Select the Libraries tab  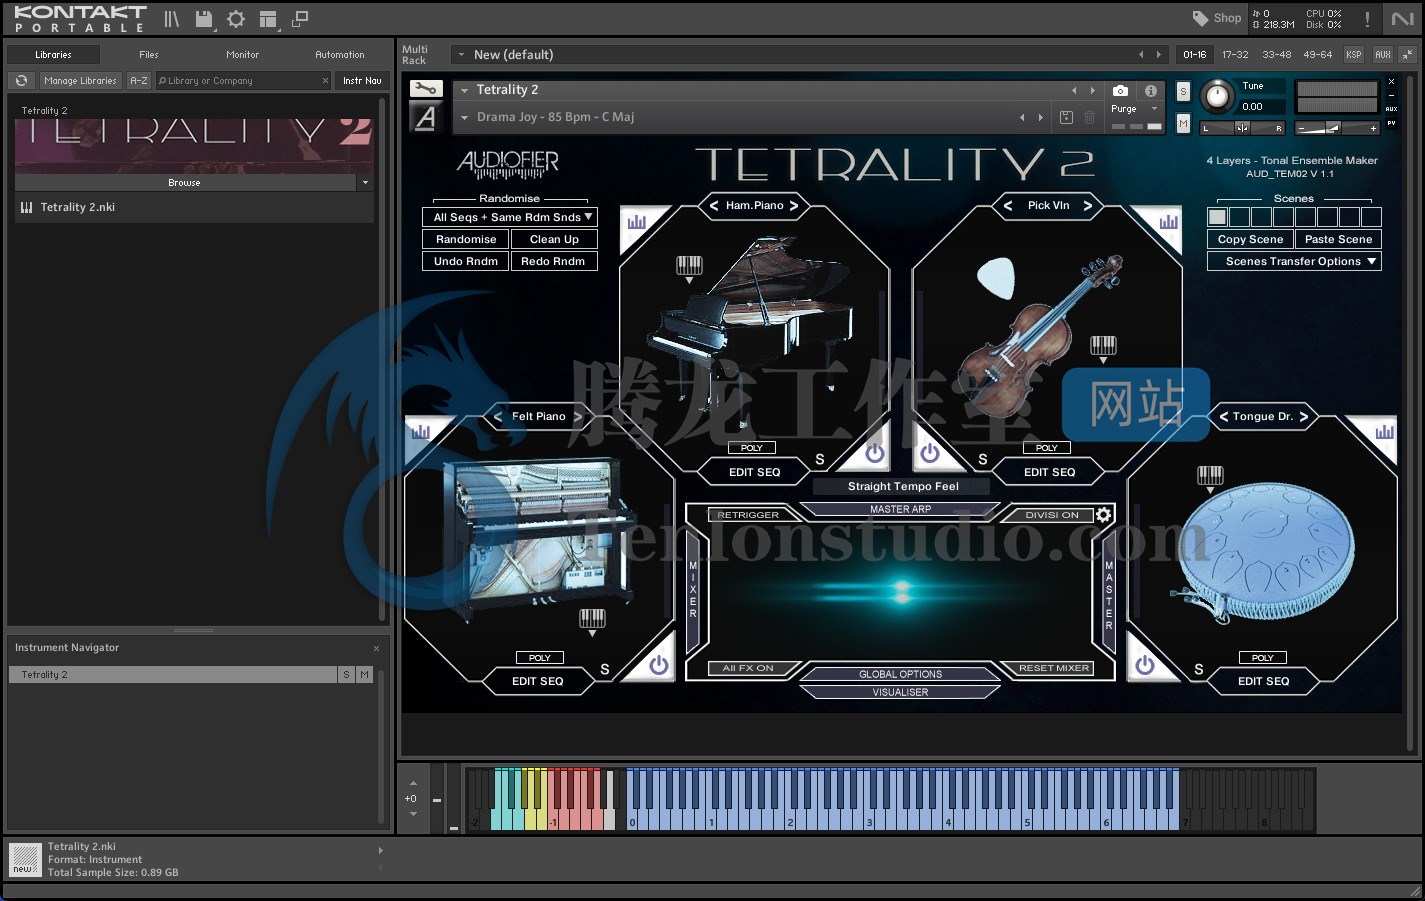(x=53, y=55)
